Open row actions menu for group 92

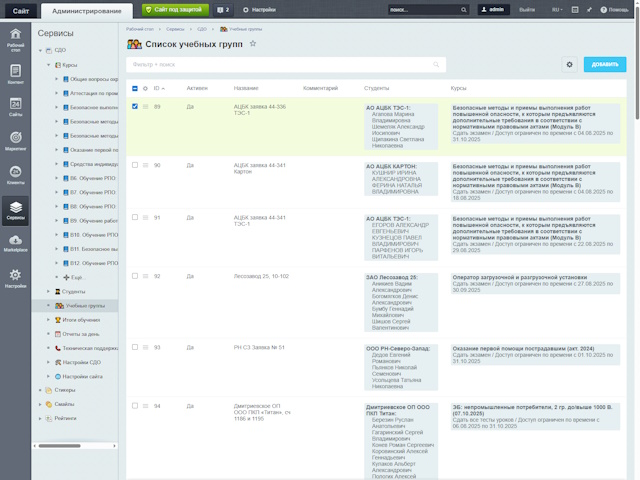[x=145, y=276]
